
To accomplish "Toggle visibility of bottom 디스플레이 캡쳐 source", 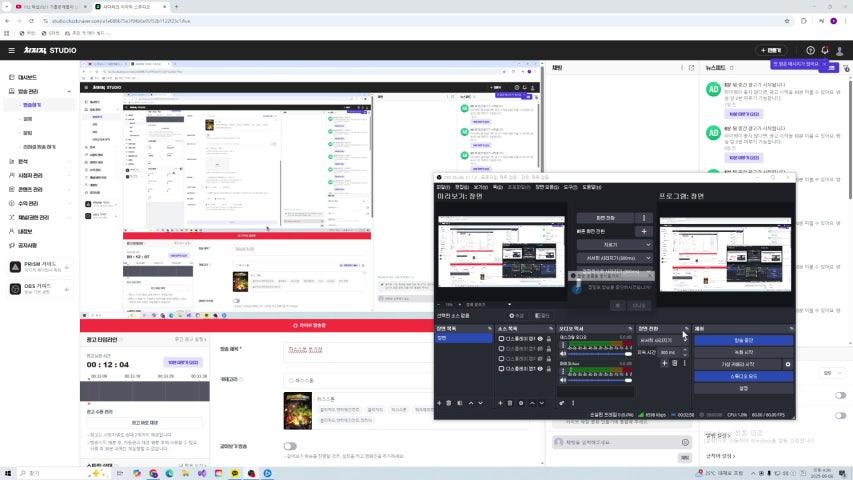I will click(540, 368).
